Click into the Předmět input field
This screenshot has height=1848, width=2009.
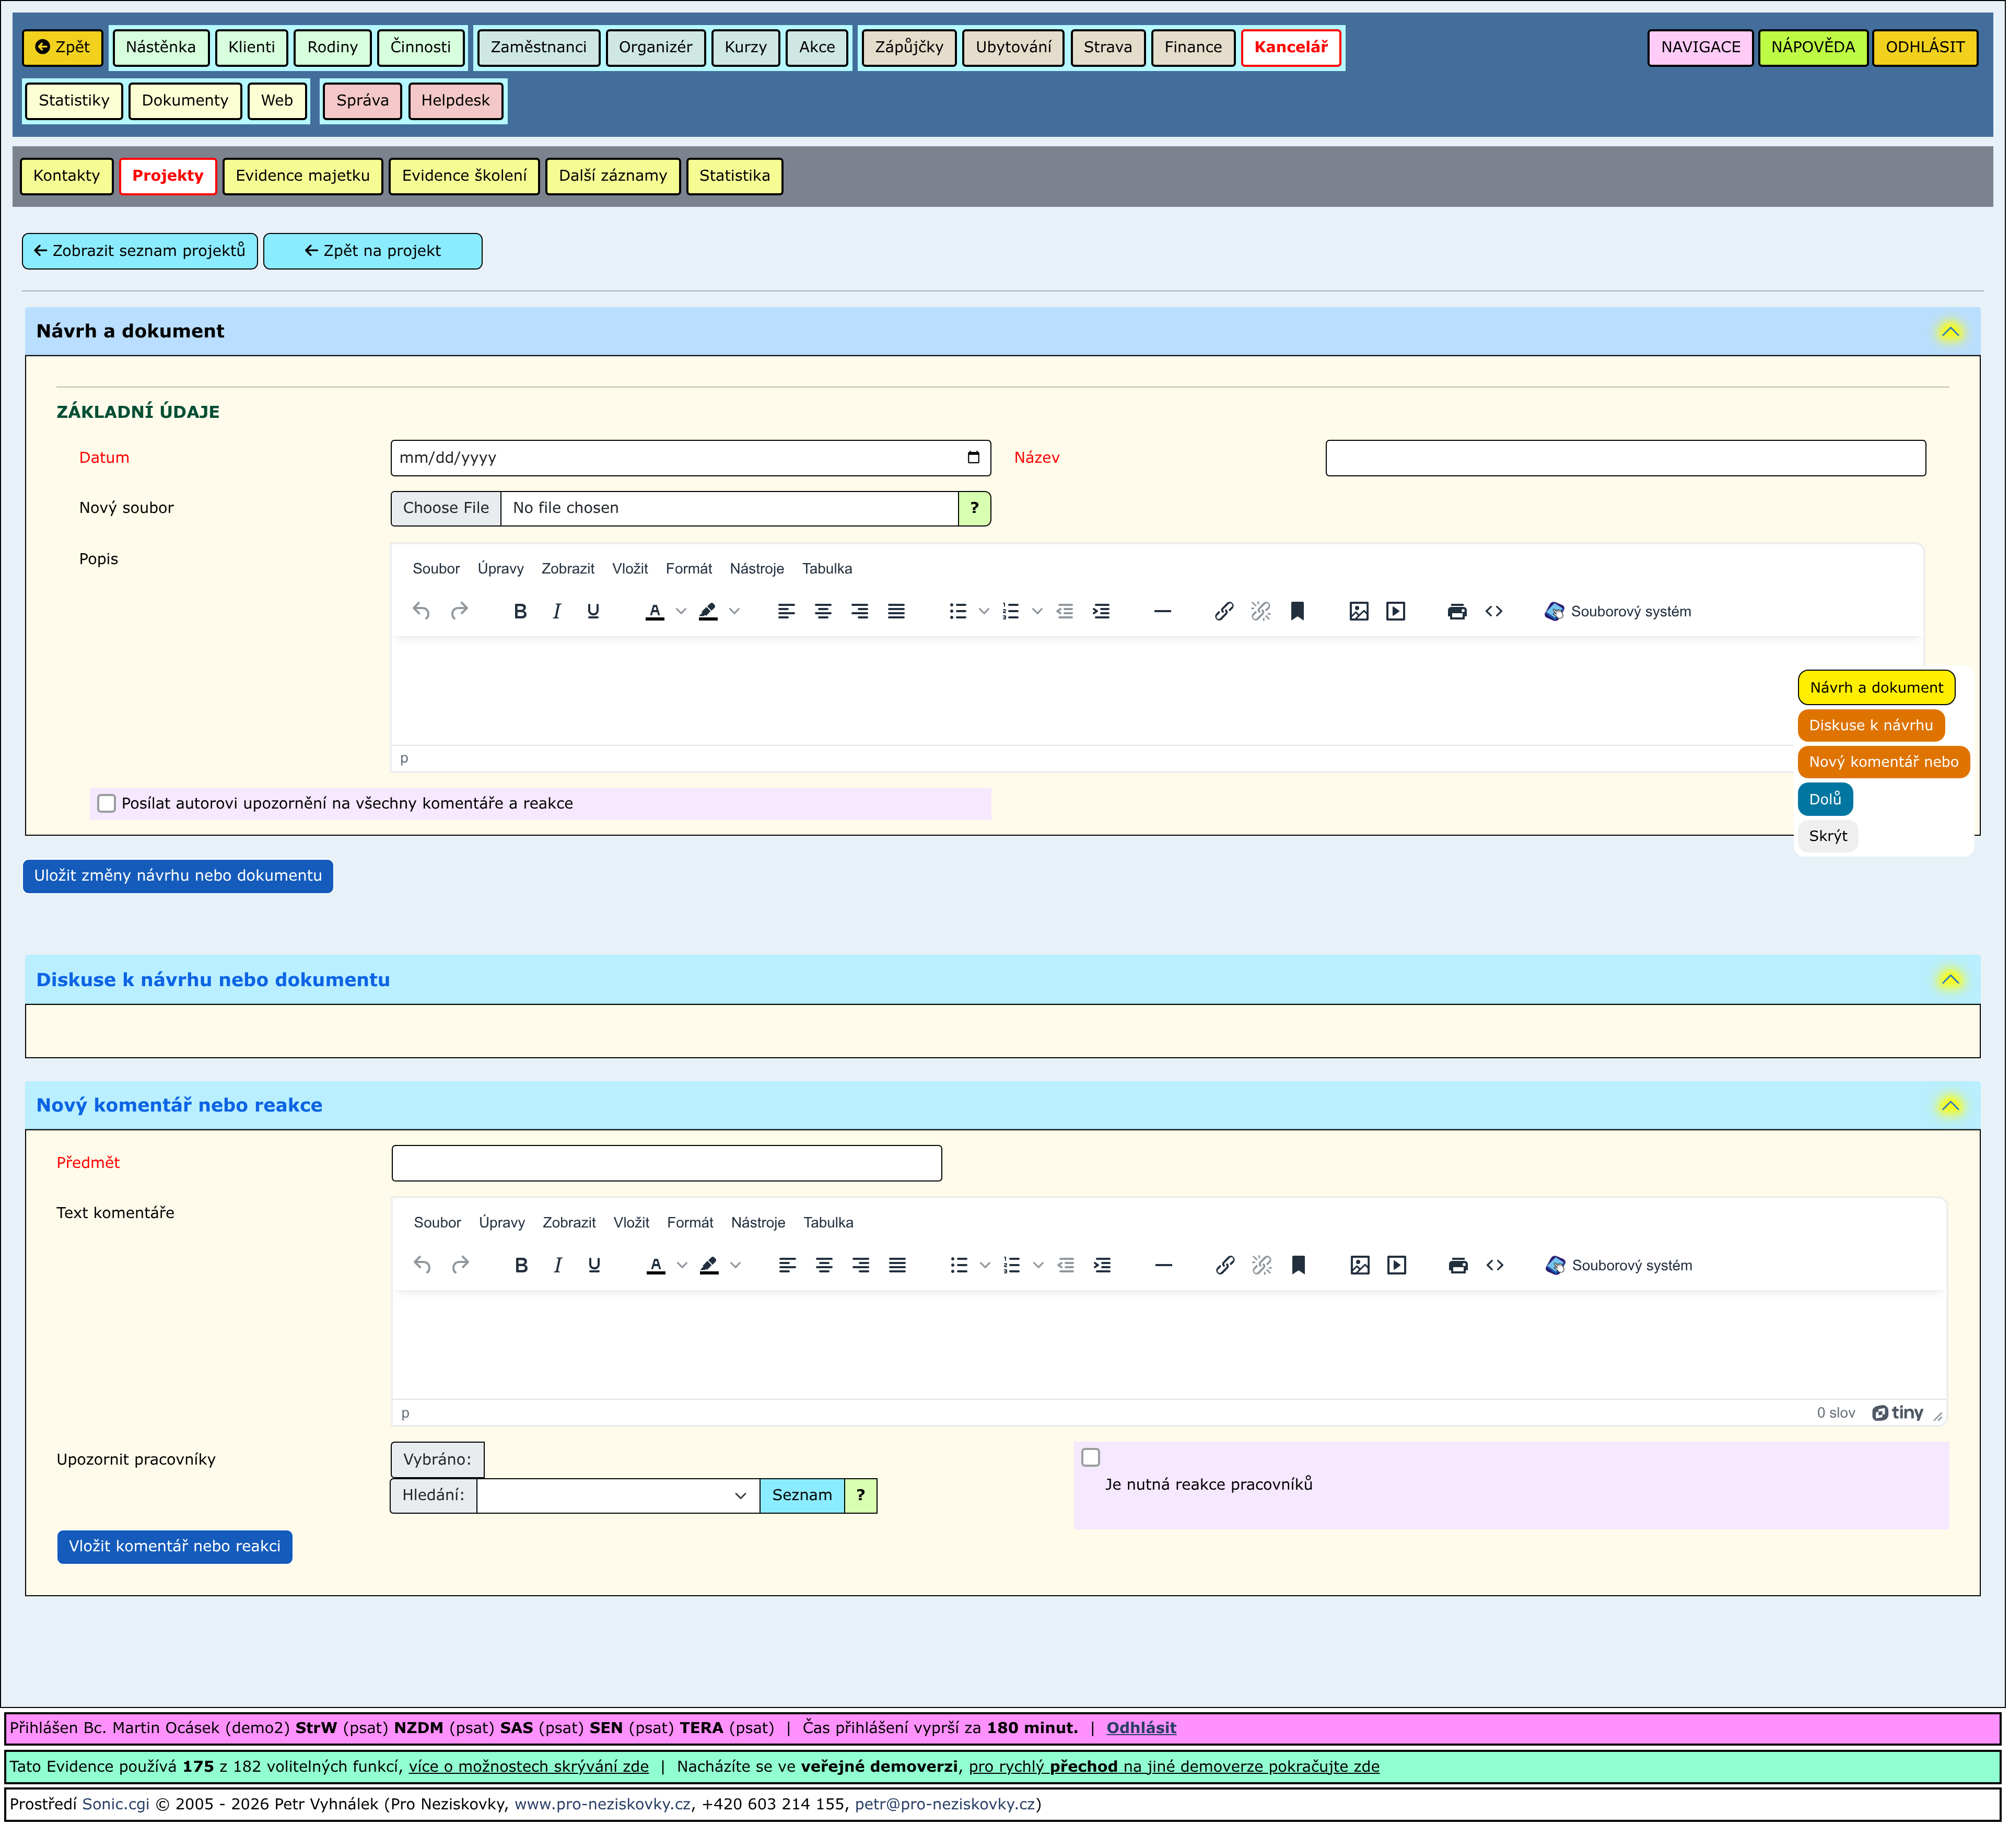coord(667,1164)
